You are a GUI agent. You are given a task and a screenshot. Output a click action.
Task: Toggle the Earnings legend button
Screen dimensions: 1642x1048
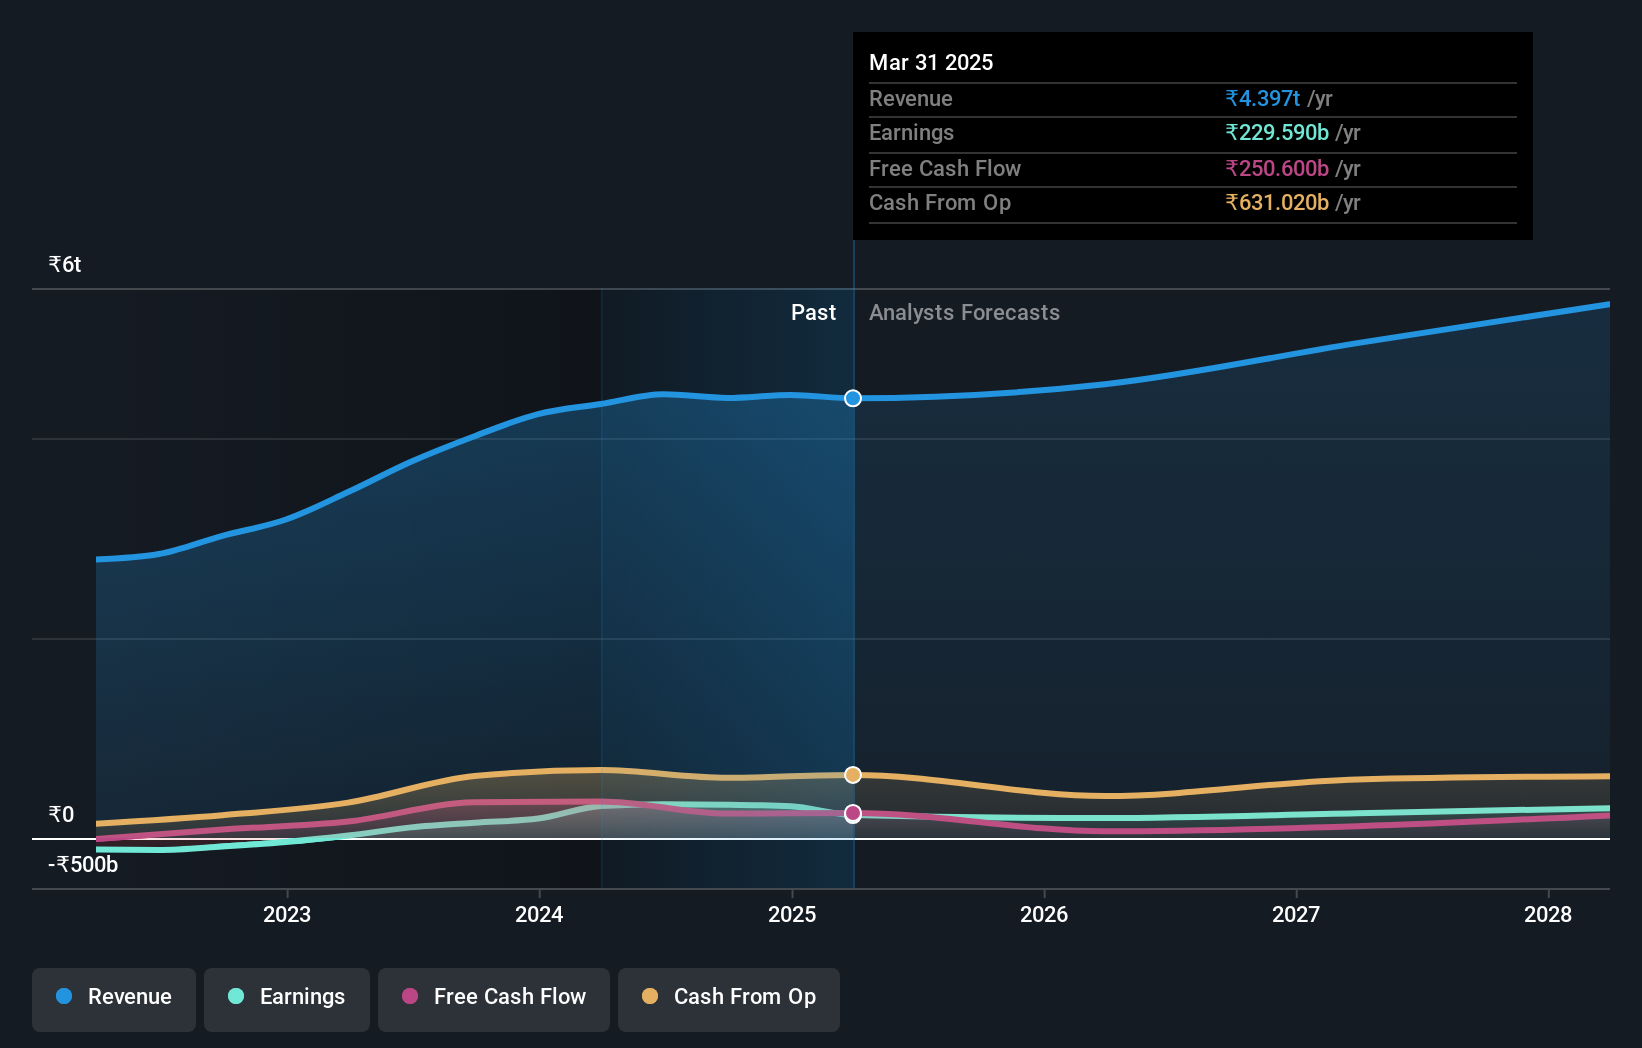click(287, 999)
